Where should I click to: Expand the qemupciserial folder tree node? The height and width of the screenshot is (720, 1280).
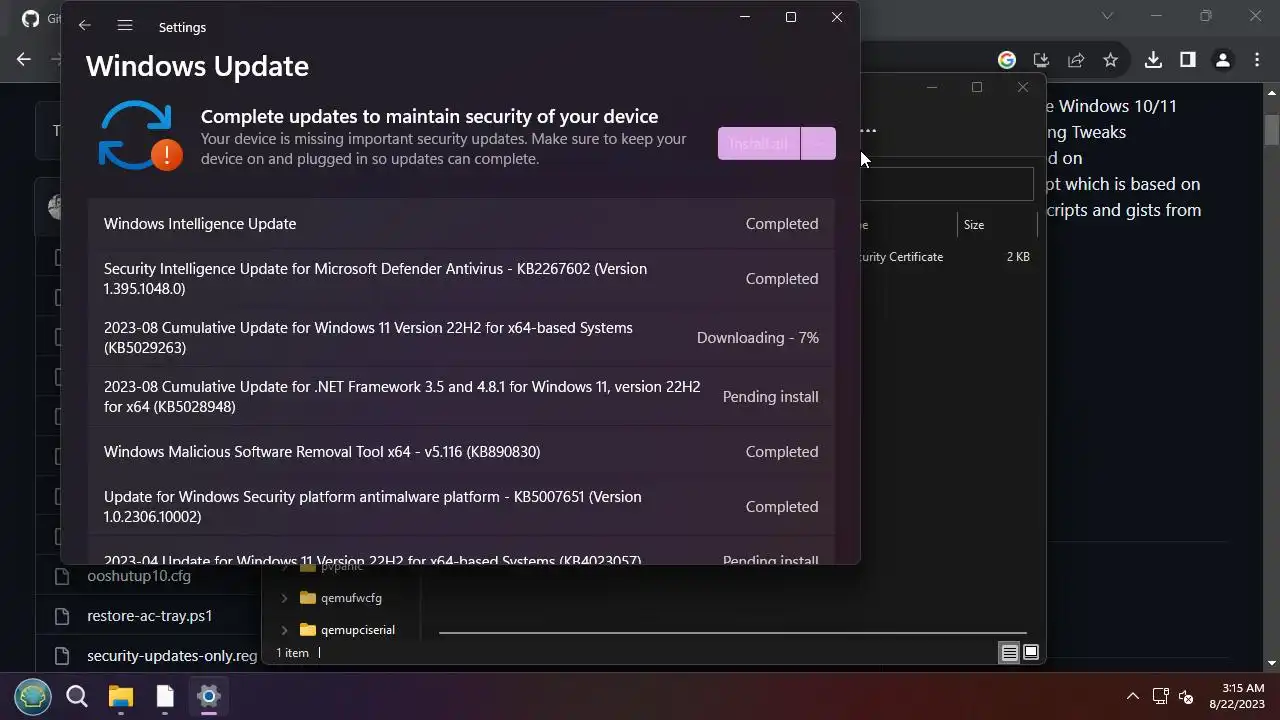pos(284,630)
